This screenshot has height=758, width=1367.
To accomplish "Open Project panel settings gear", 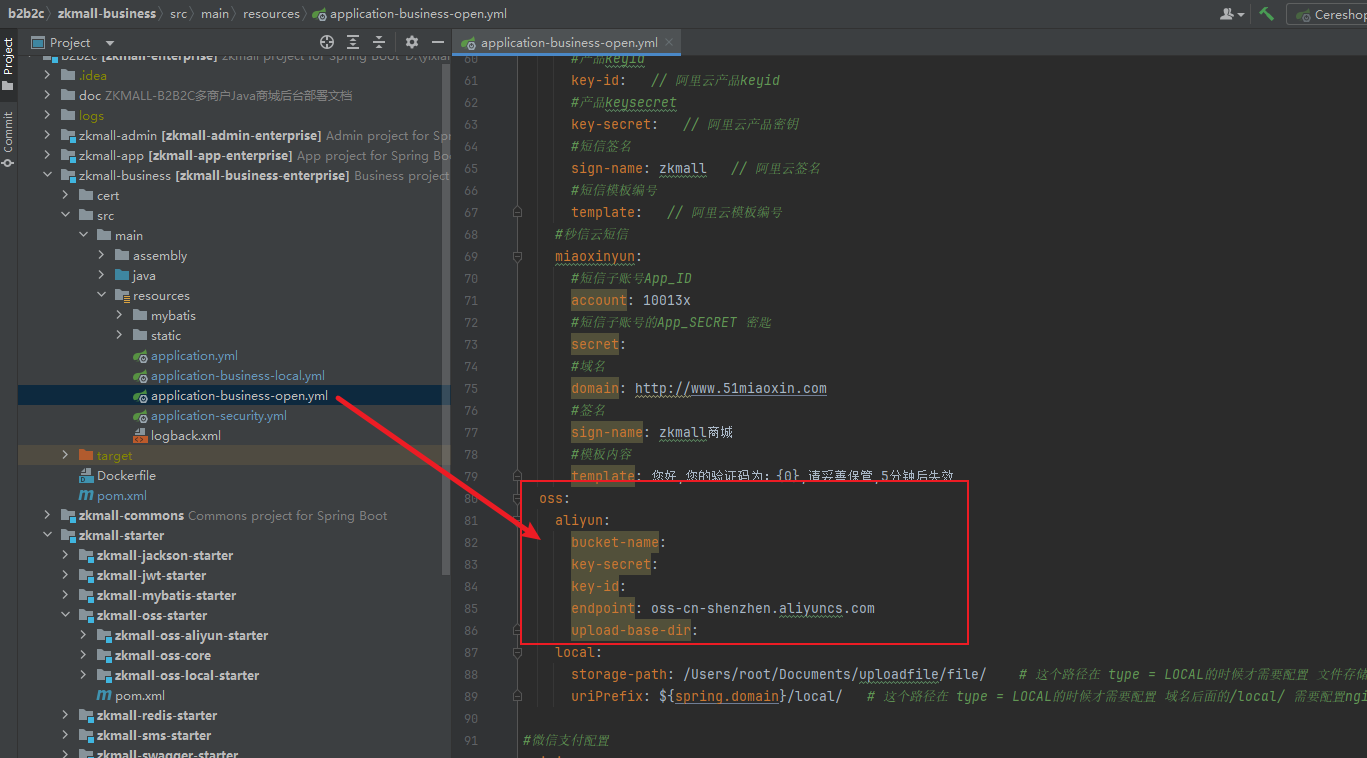I will pos(412,42).
